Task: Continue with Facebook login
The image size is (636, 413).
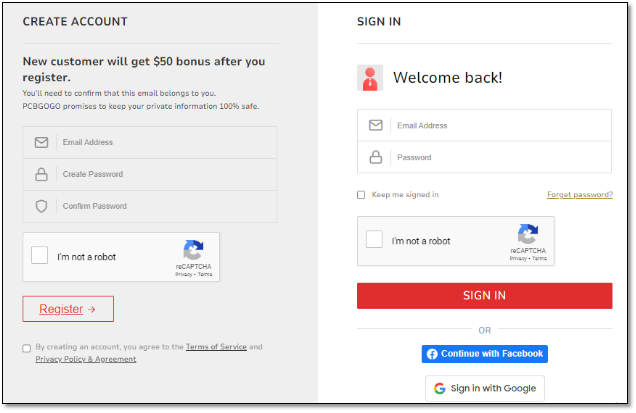Action: [x=485, y=354]
